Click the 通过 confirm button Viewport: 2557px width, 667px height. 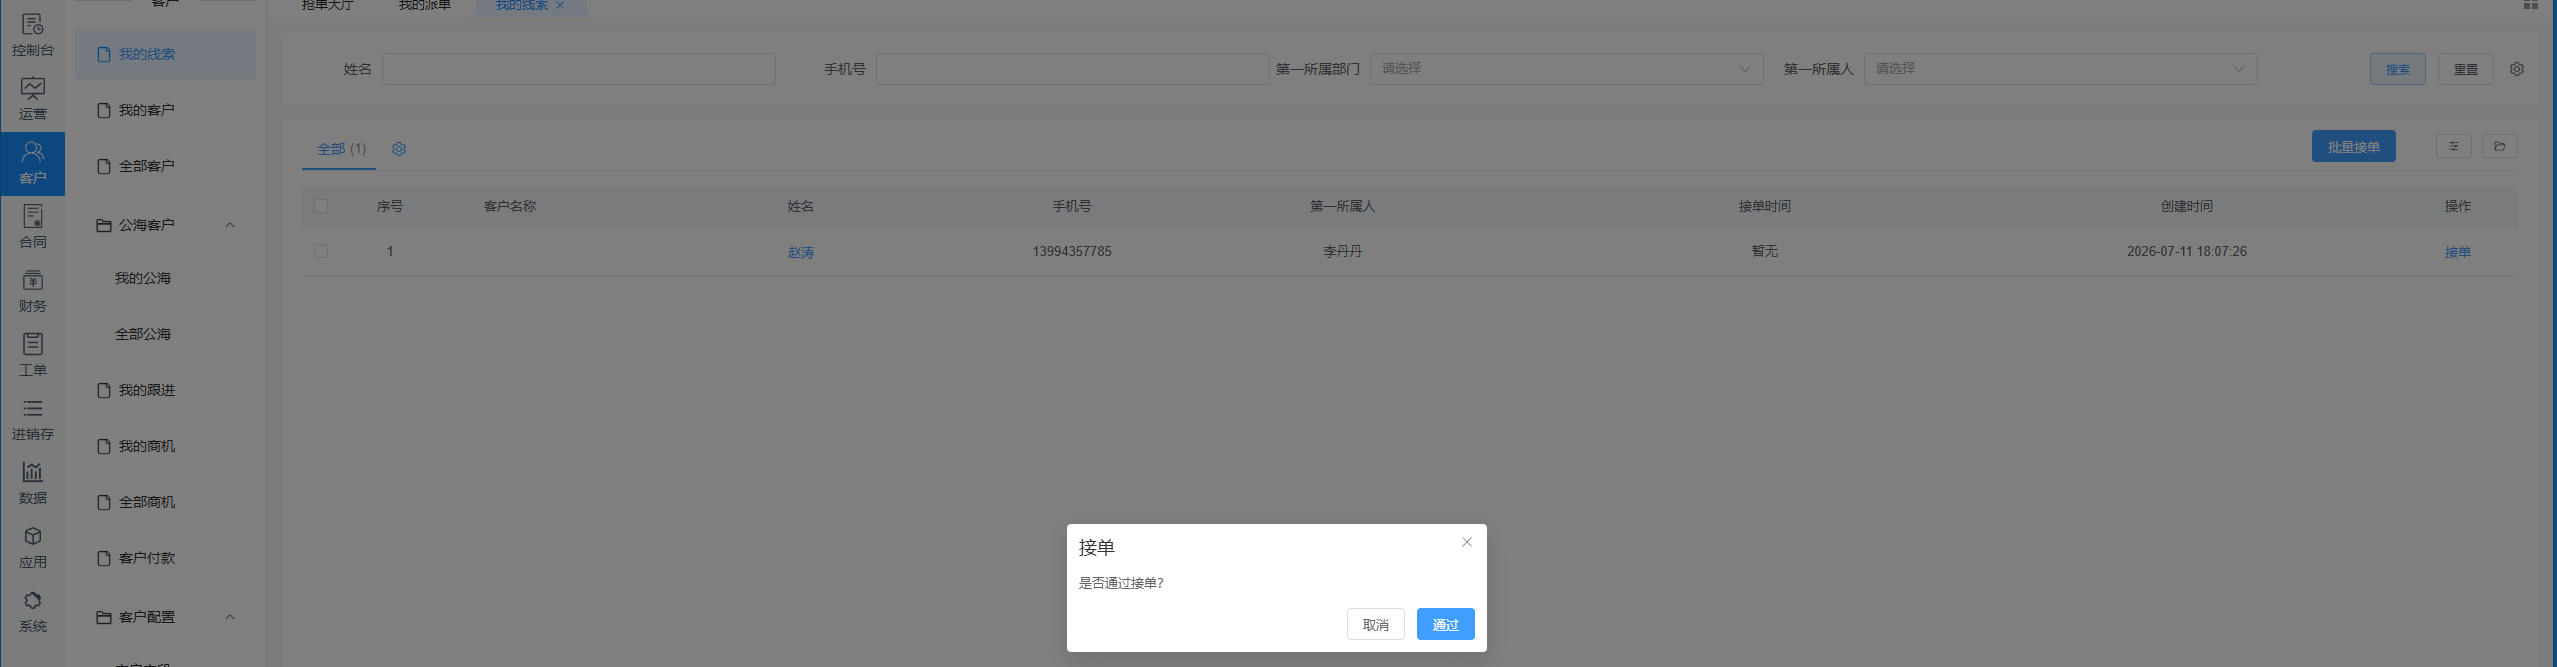pos(1445,624)
